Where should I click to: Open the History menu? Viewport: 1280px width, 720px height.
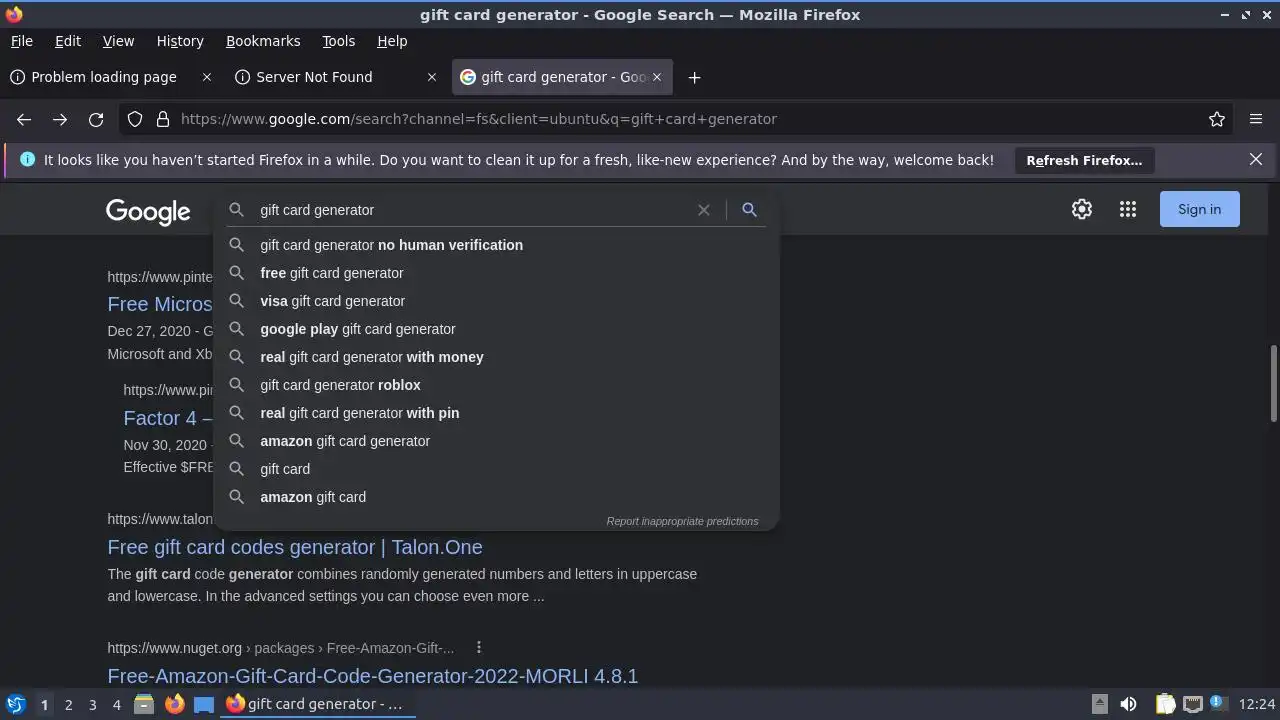[x=180, y=41]
